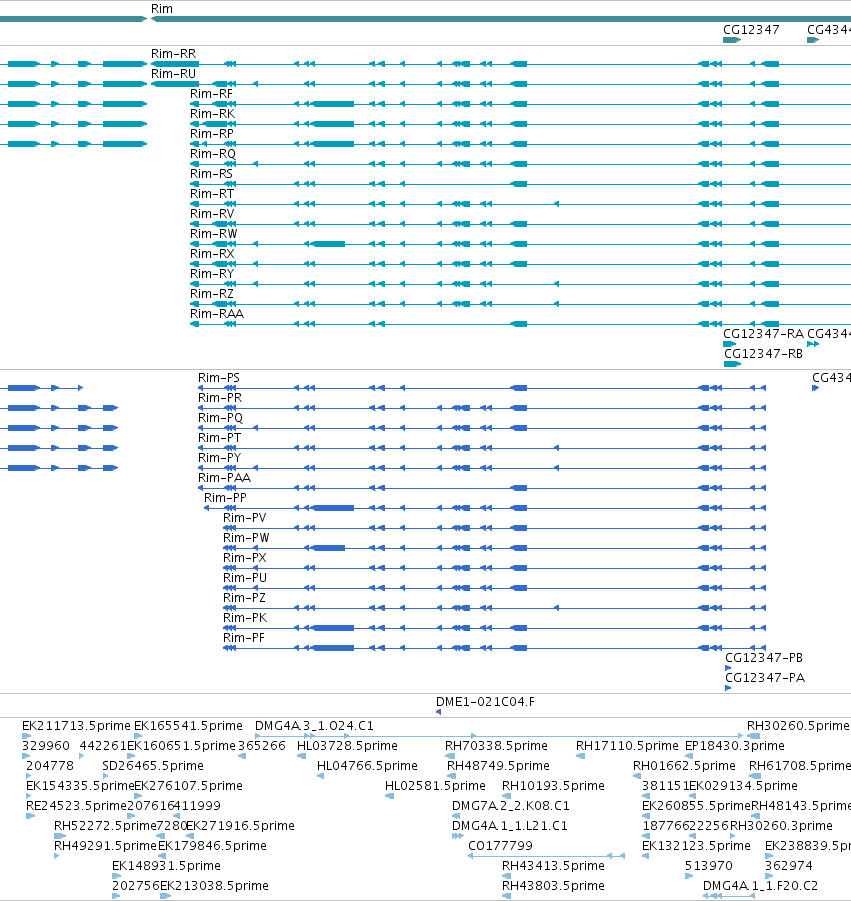Open the Rim-RU transcript label
Screen dimensions: 851x901
click(174, 74)
